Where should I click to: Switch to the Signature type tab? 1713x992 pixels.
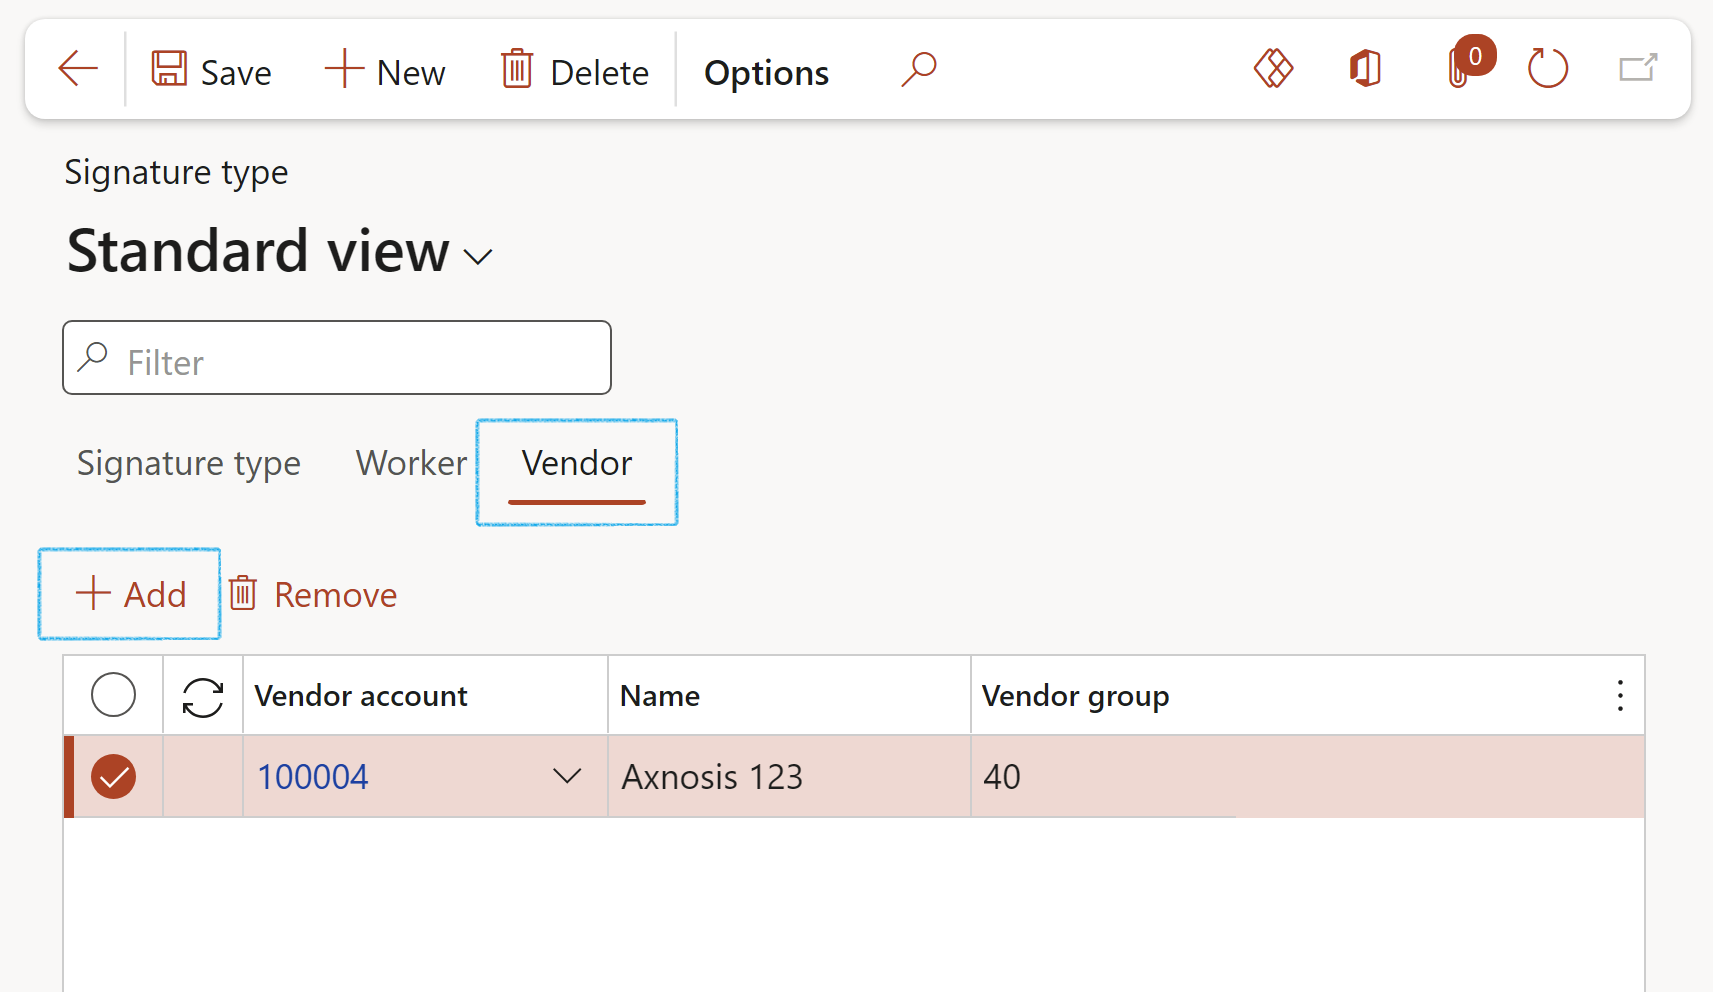tap(188, 463)
